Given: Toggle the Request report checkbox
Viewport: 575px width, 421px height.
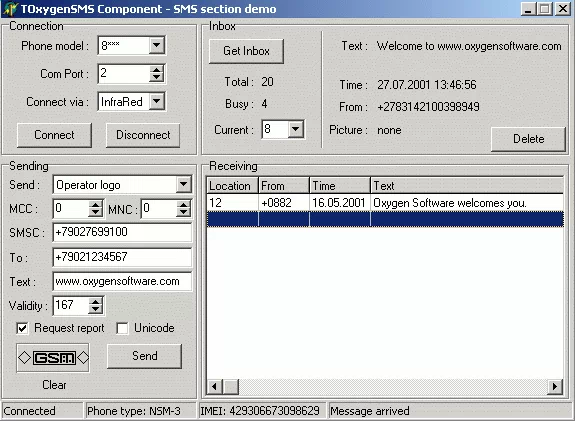Looking at the screenshot, I should point(22,328).
